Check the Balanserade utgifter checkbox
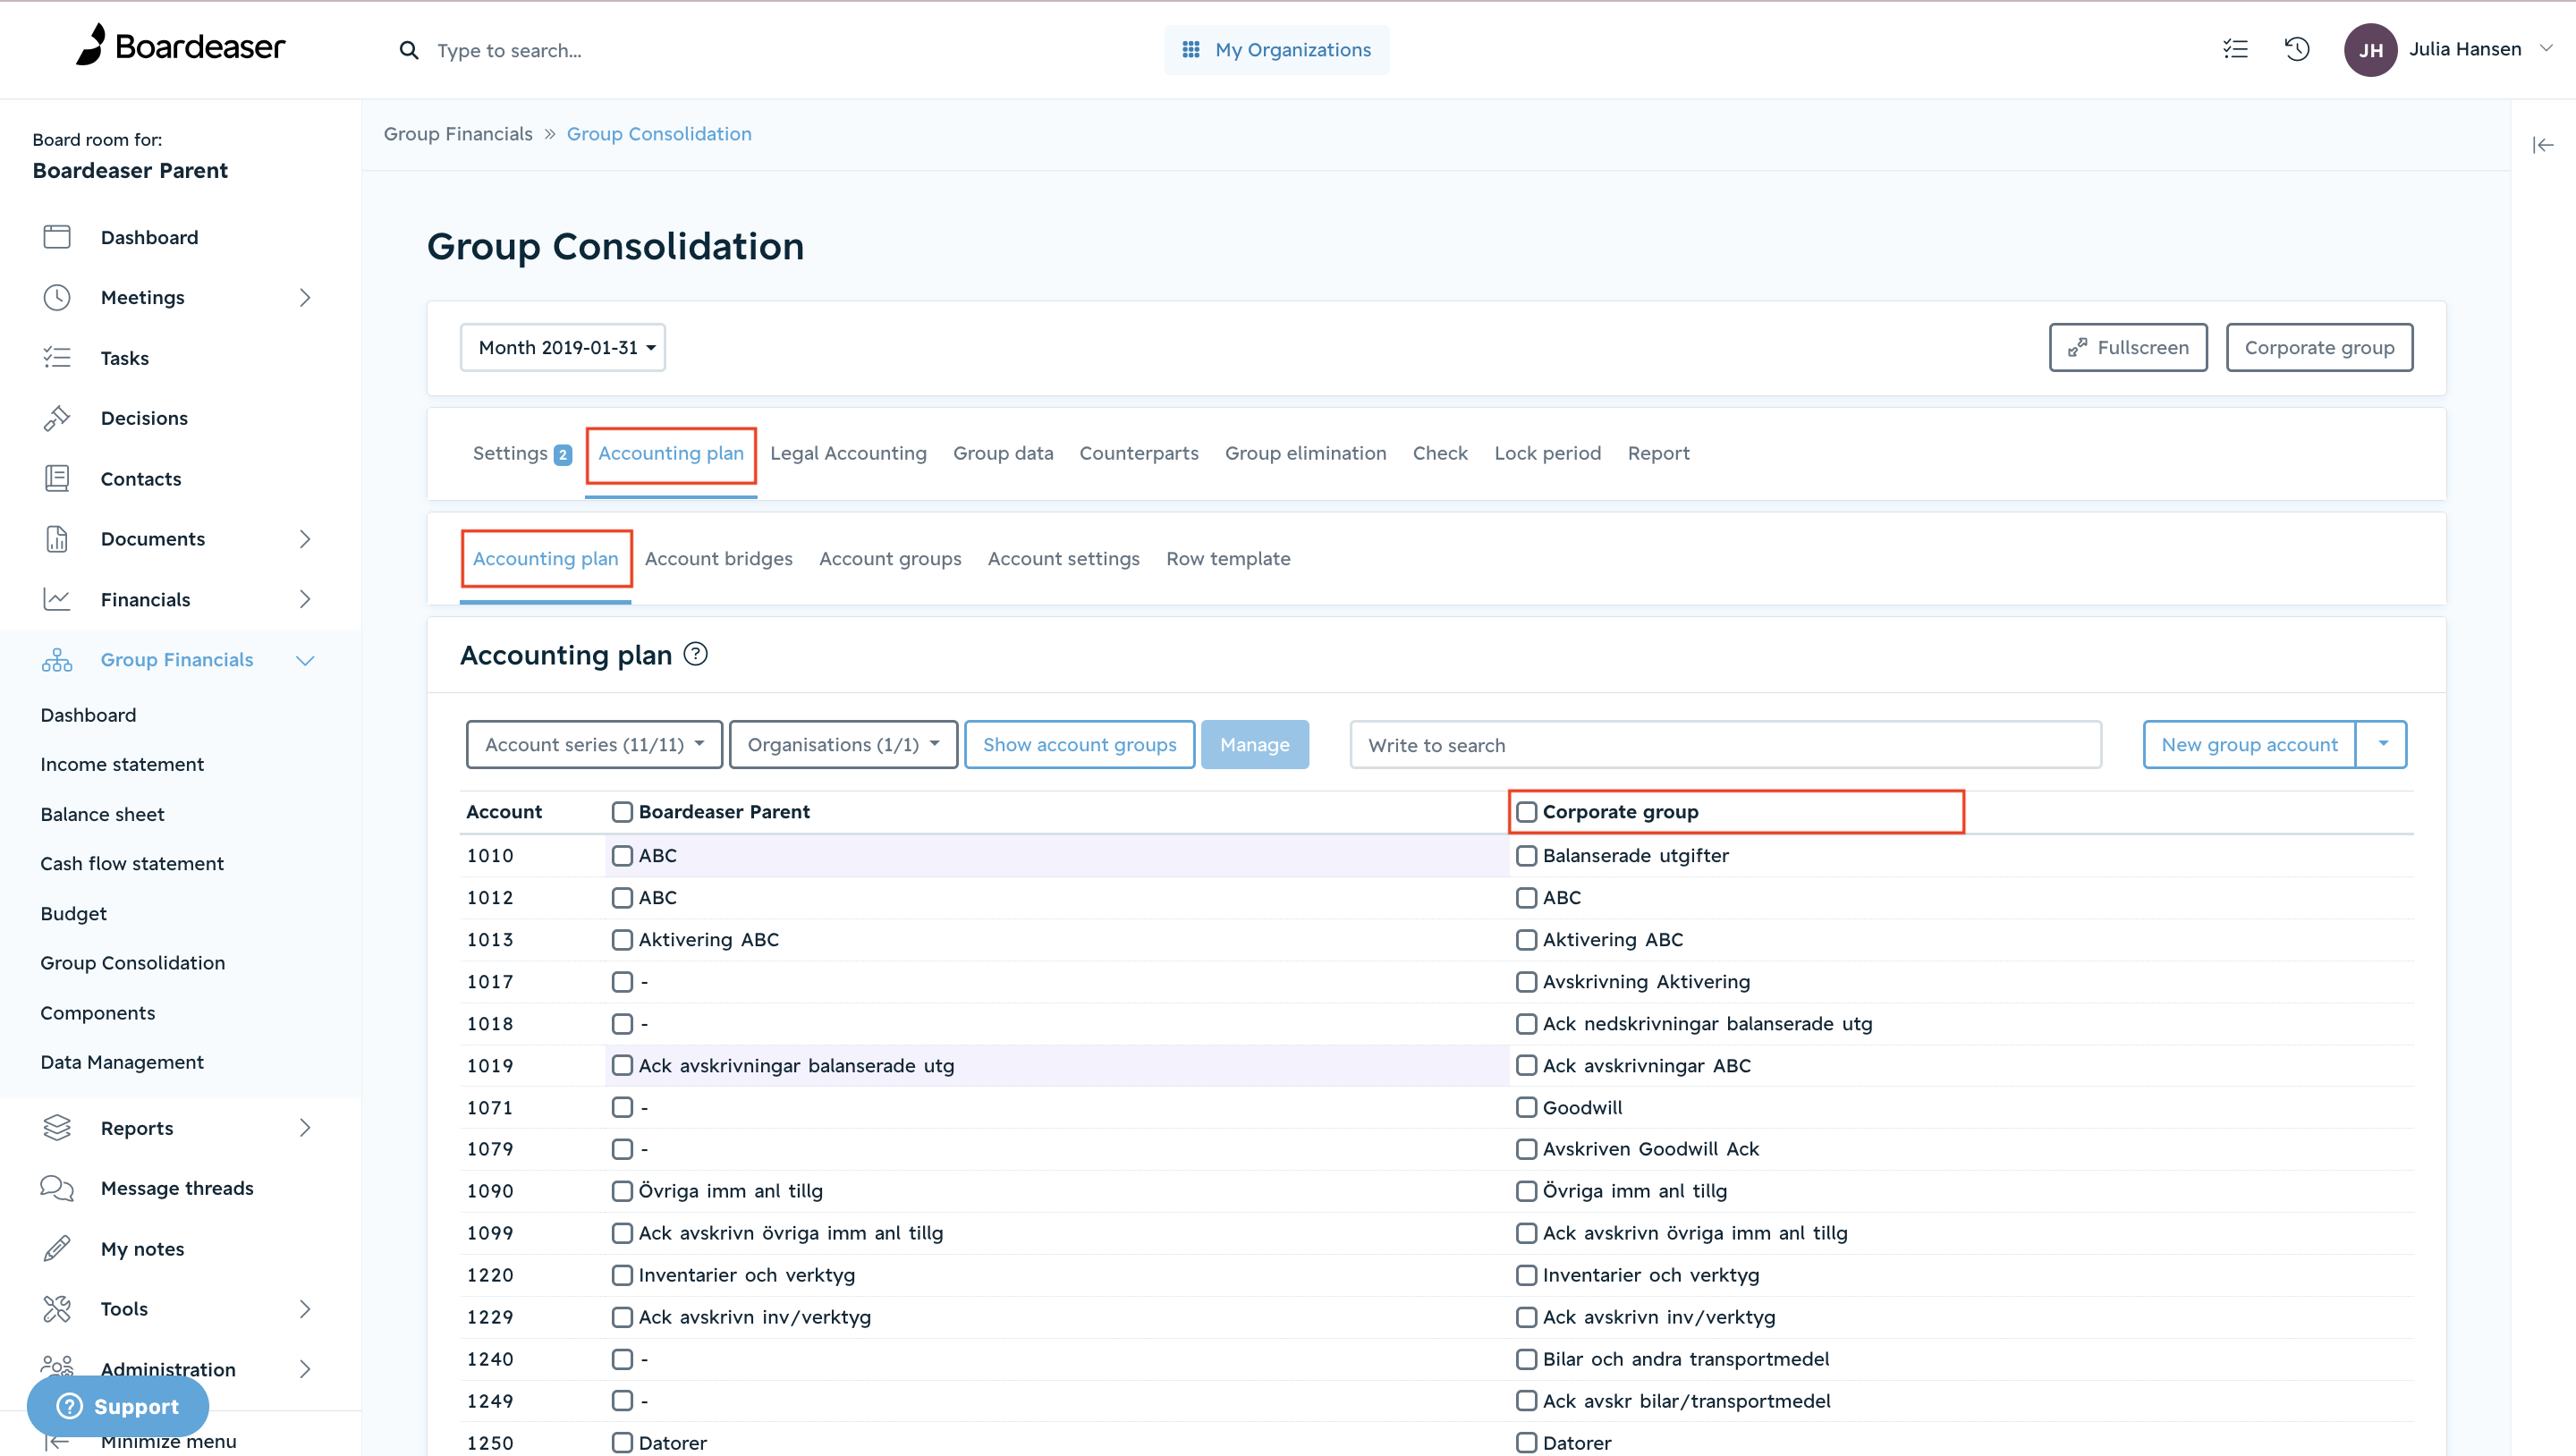 tap(1526, 856)
